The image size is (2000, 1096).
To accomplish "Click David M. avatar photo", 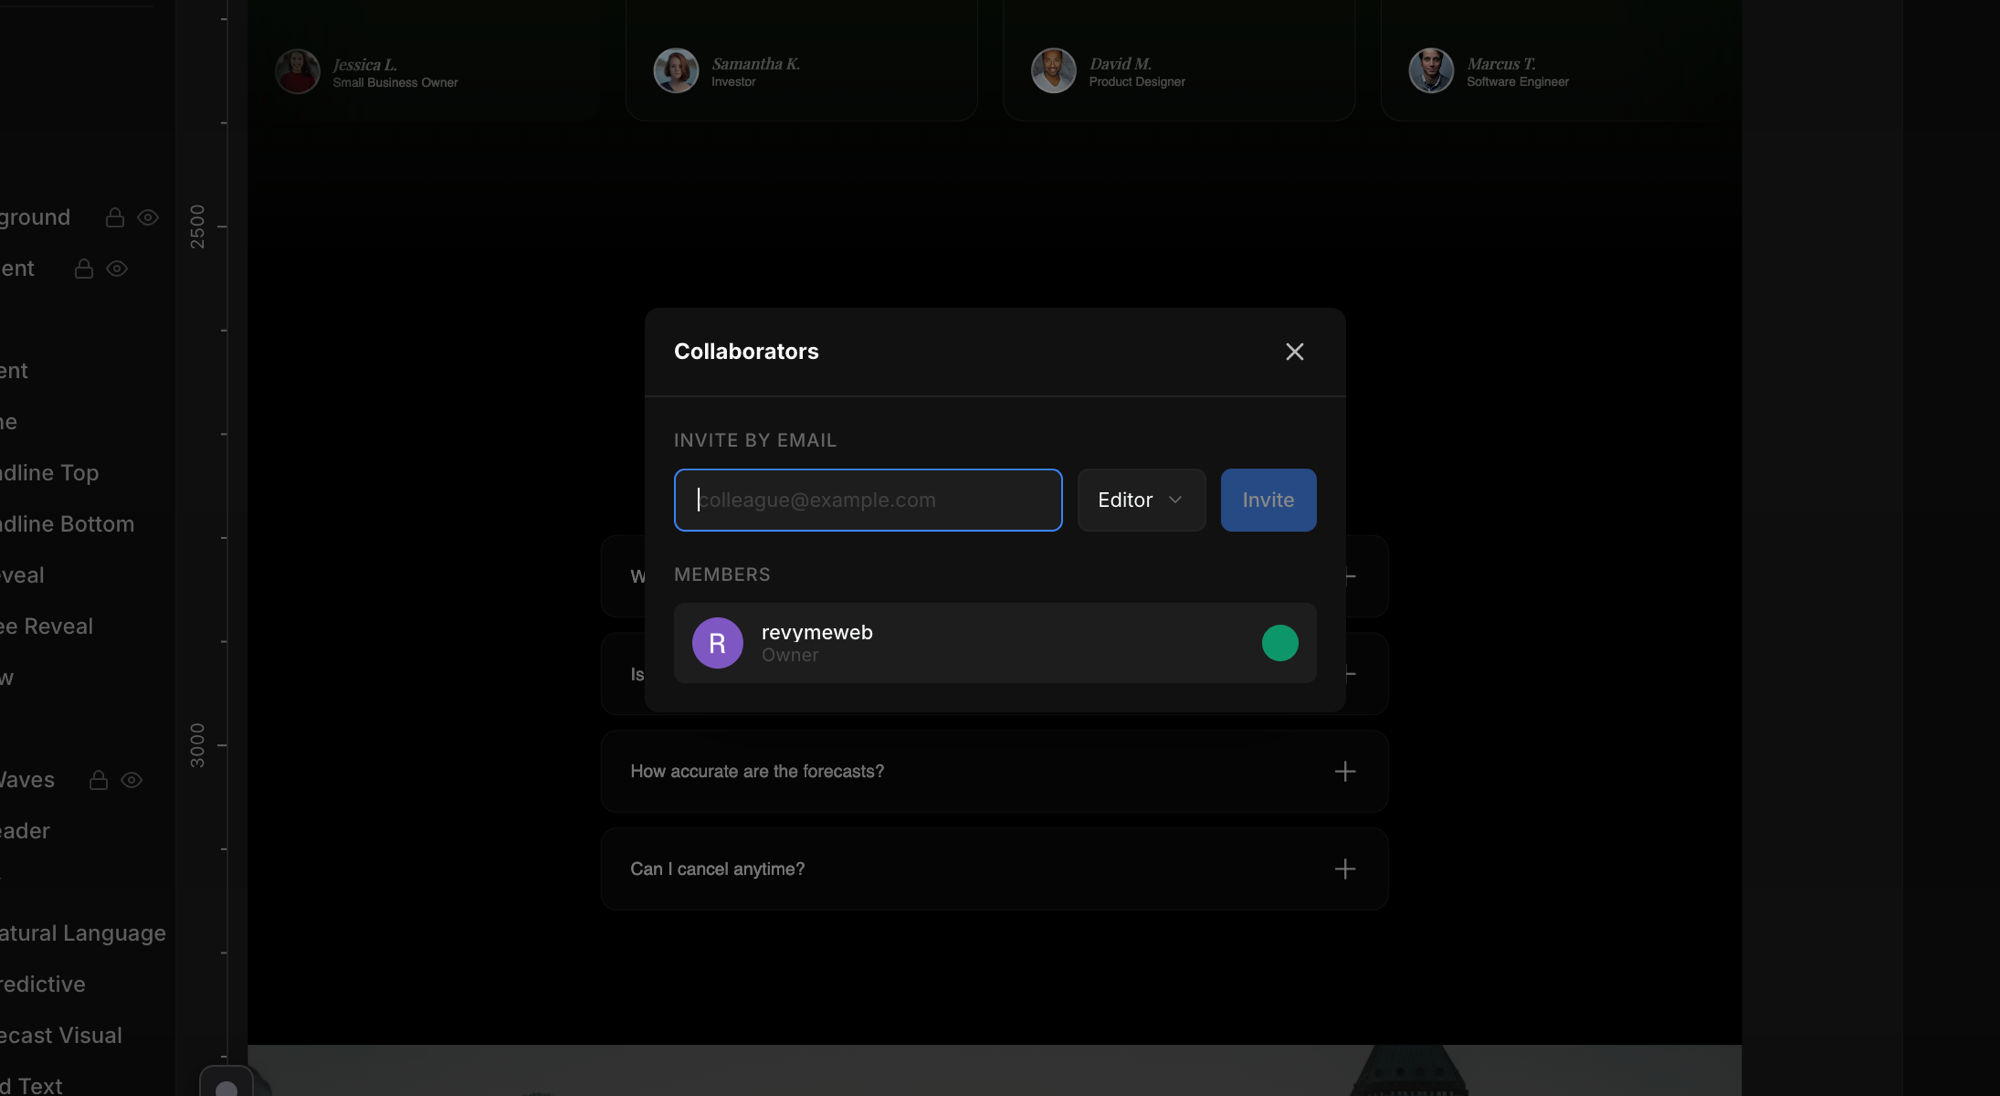I will coord(1054,71).
